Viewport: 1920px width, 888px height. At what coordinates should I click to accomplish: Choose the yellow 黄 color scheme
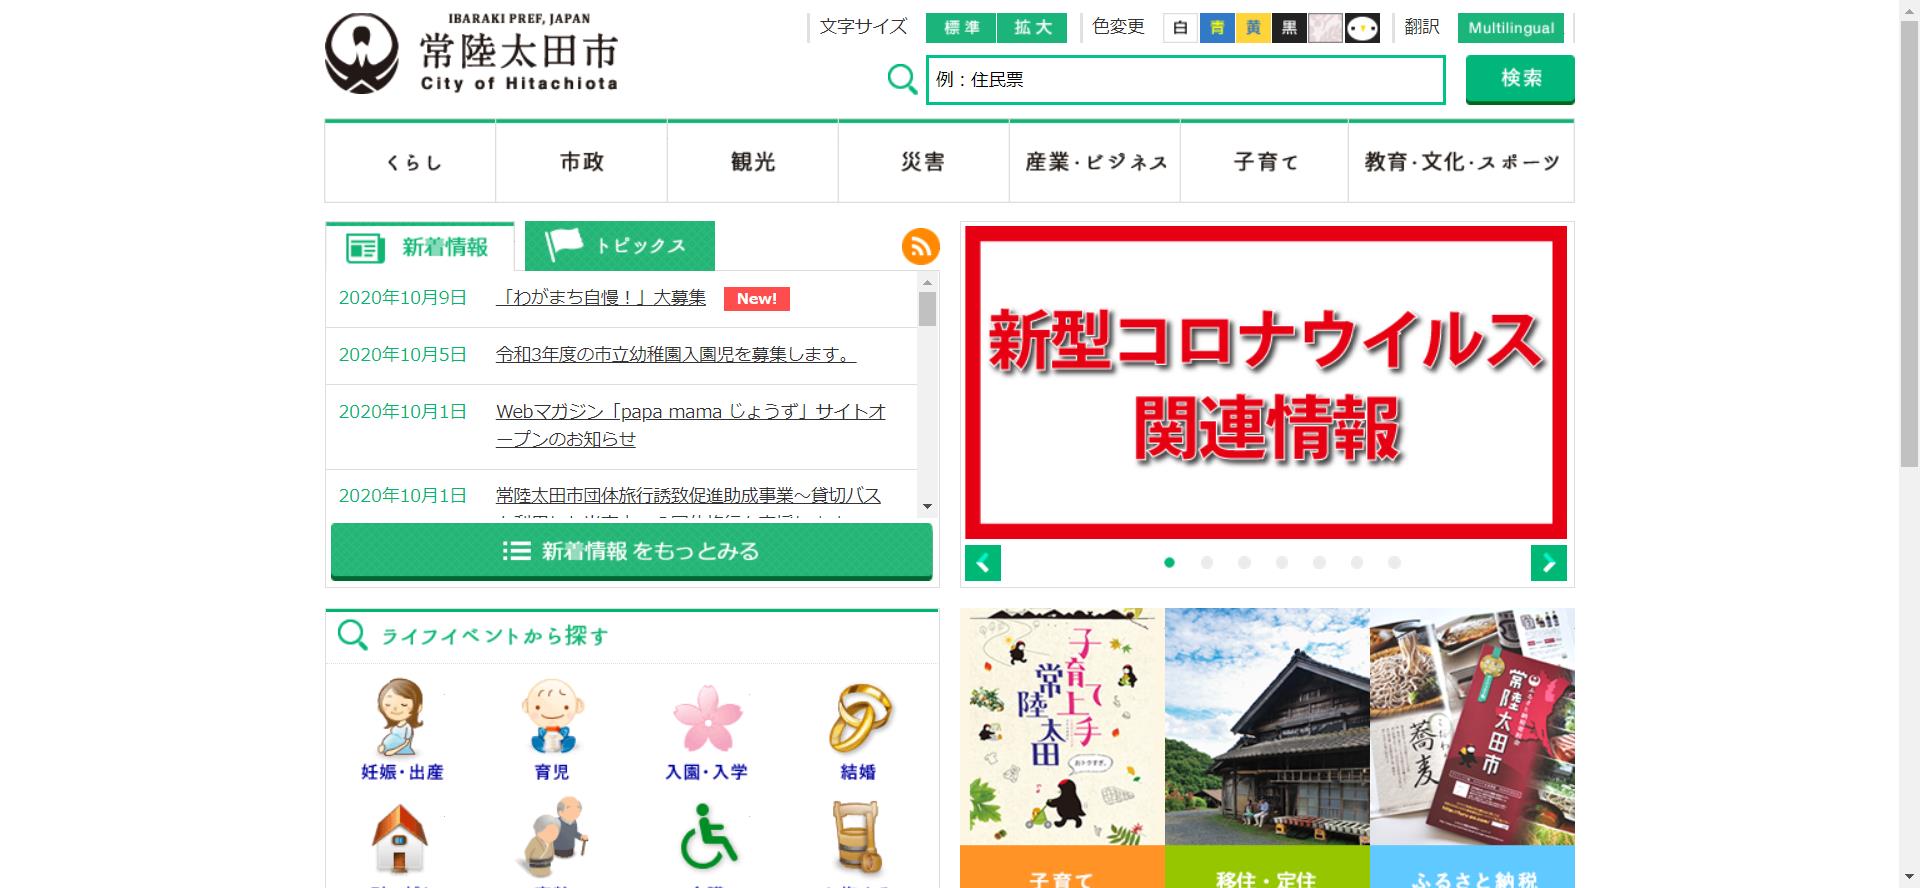click(1253, 28)
